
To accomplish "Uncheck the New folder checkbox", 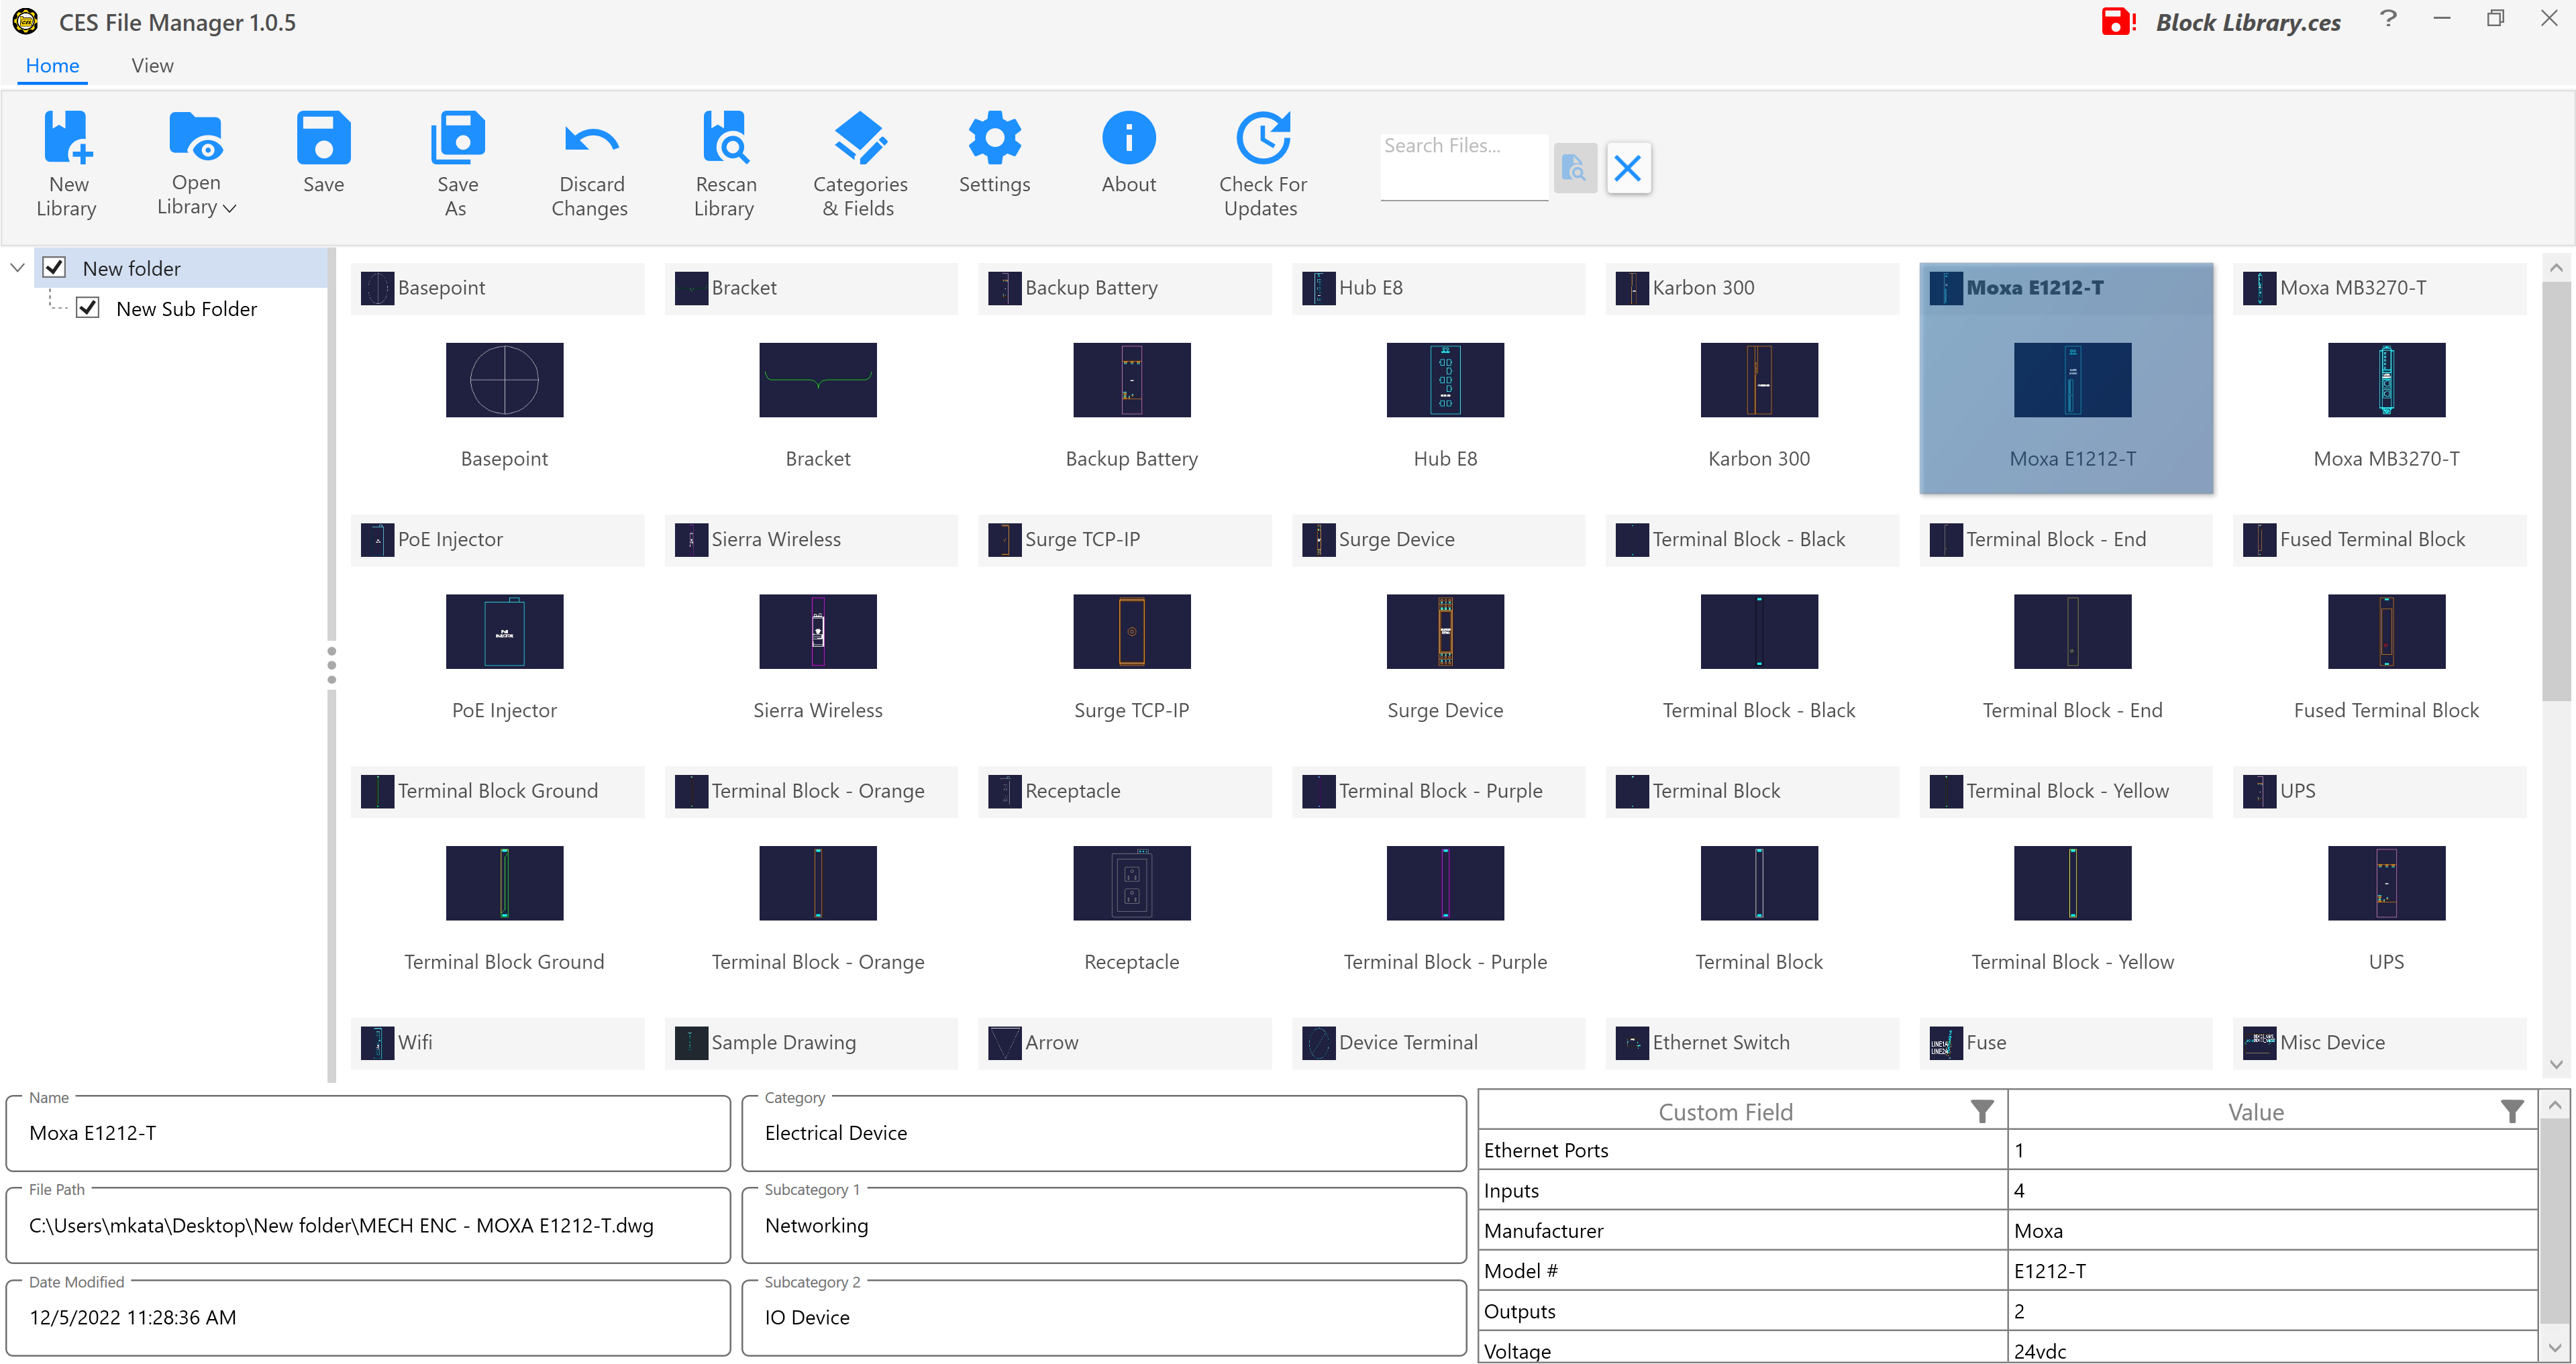I will (x=55, y=268).
